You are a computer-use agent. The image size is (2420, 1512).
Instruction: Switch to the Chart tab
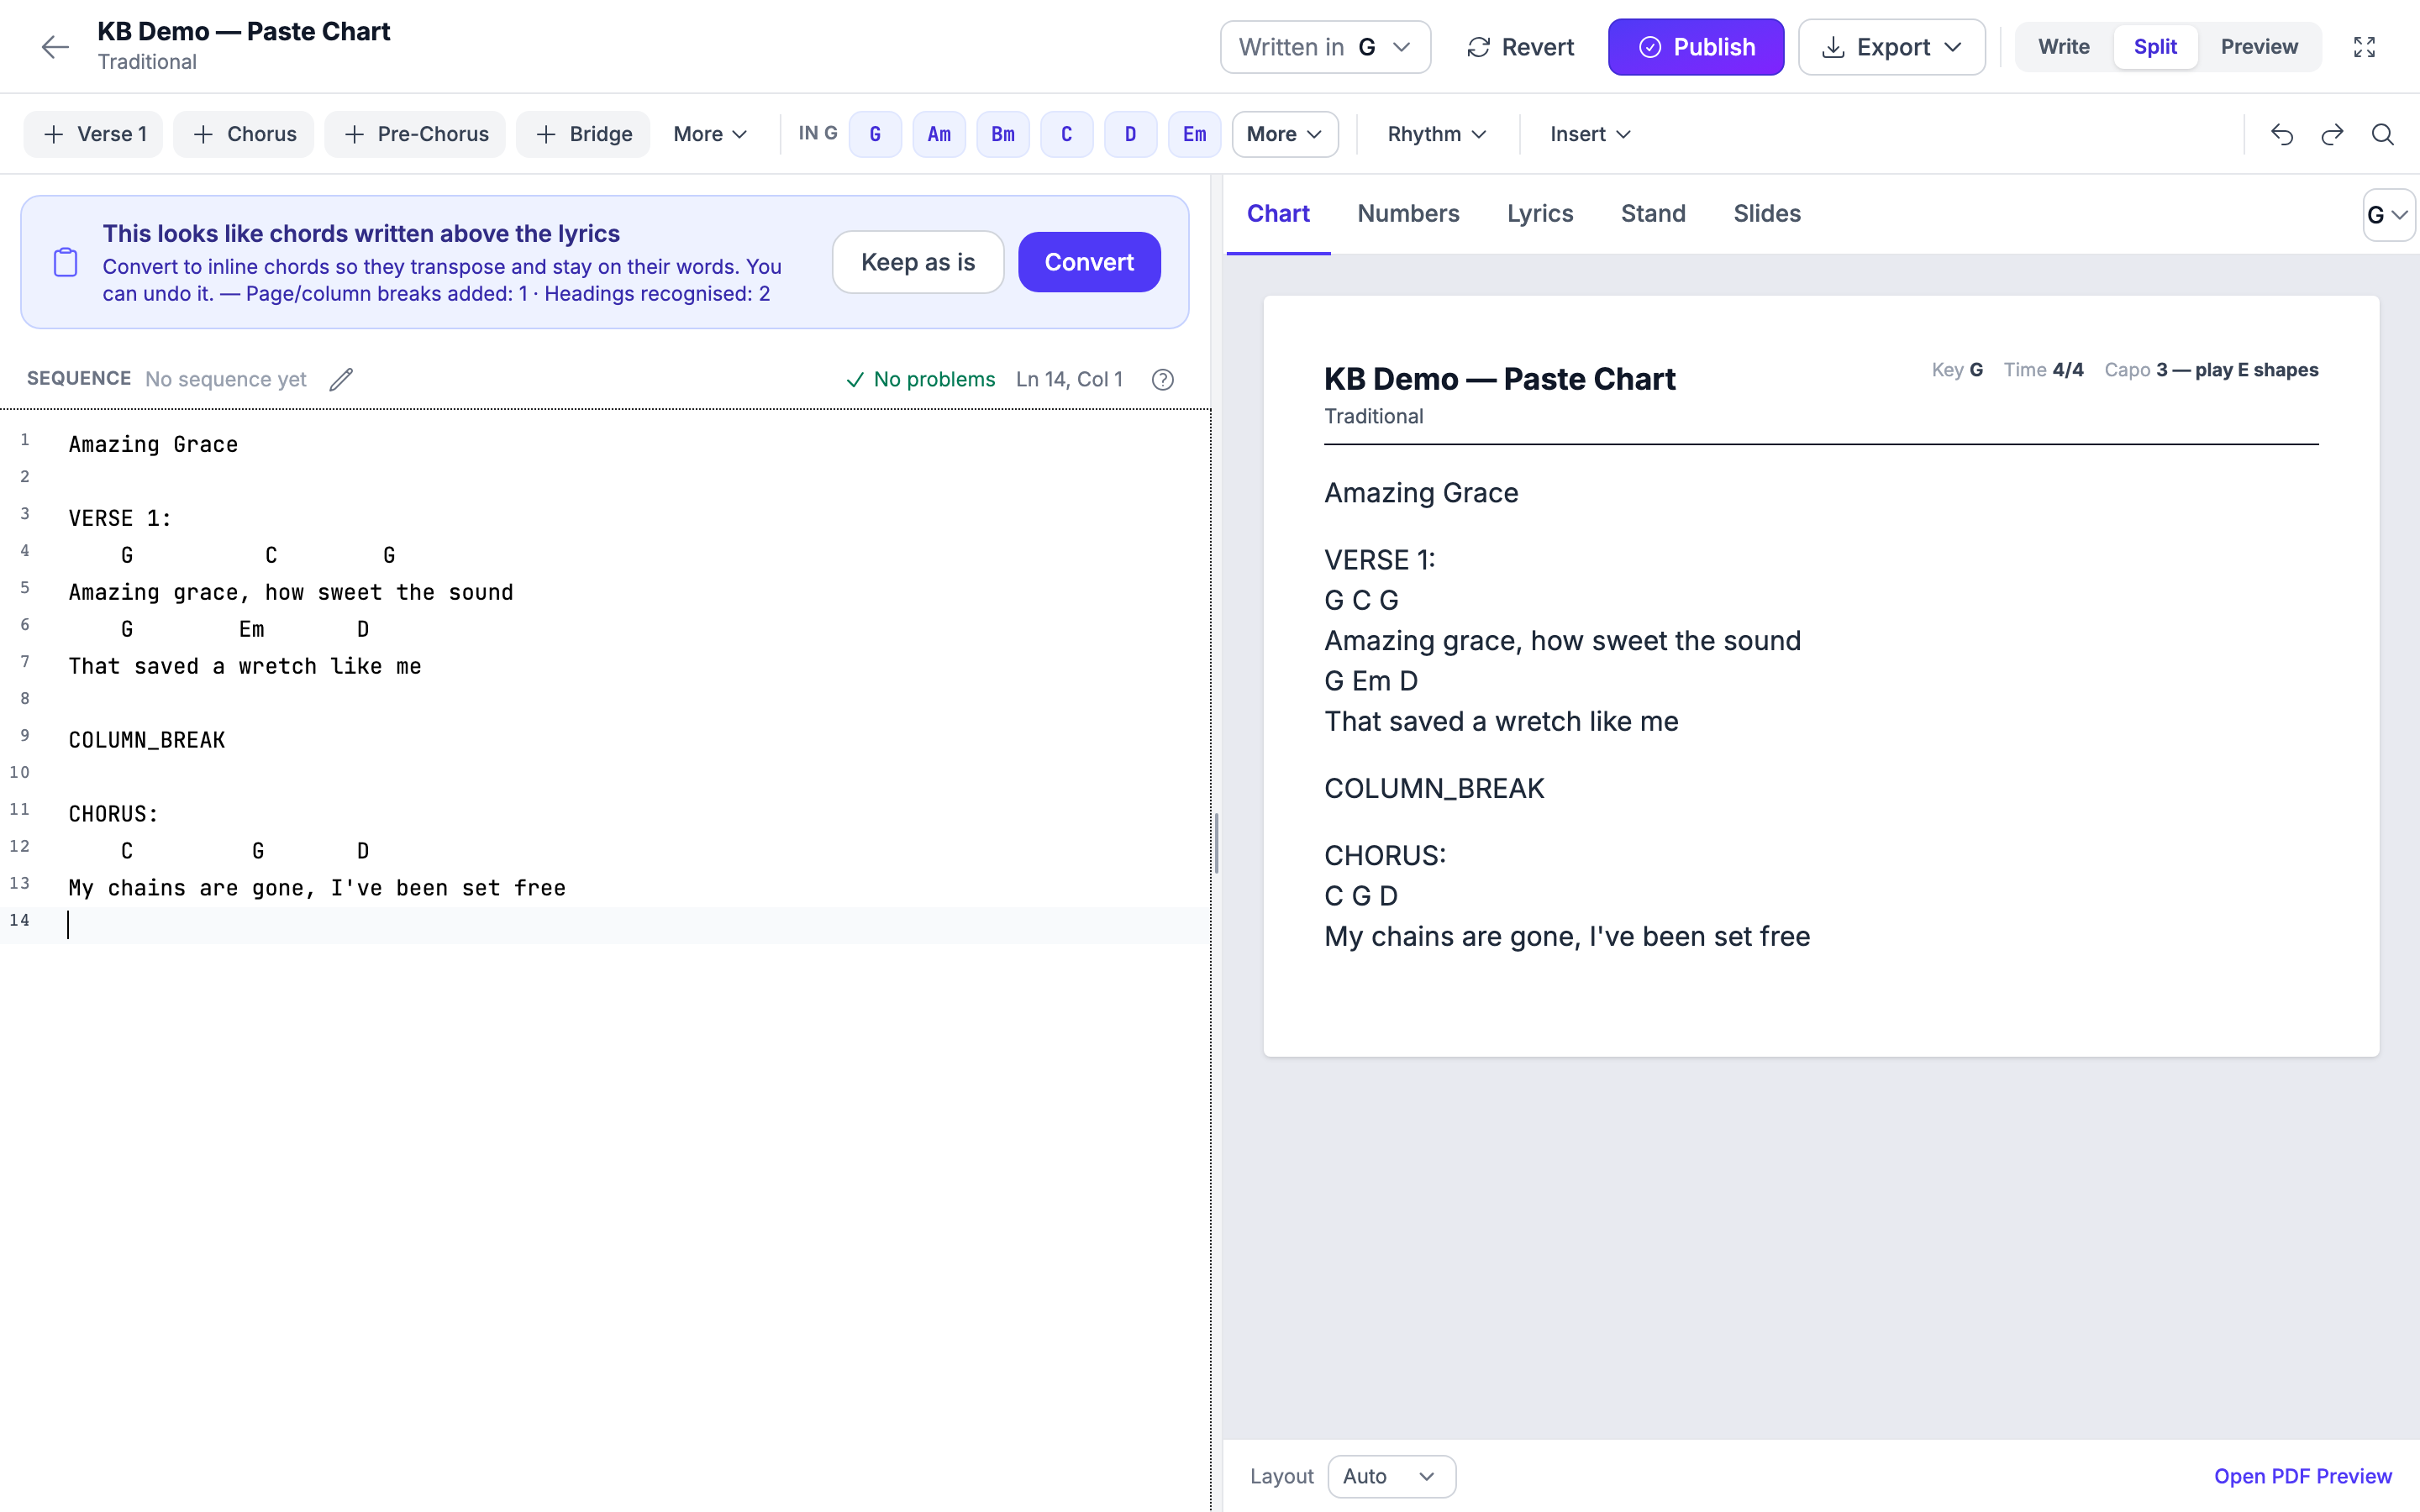1278,214
